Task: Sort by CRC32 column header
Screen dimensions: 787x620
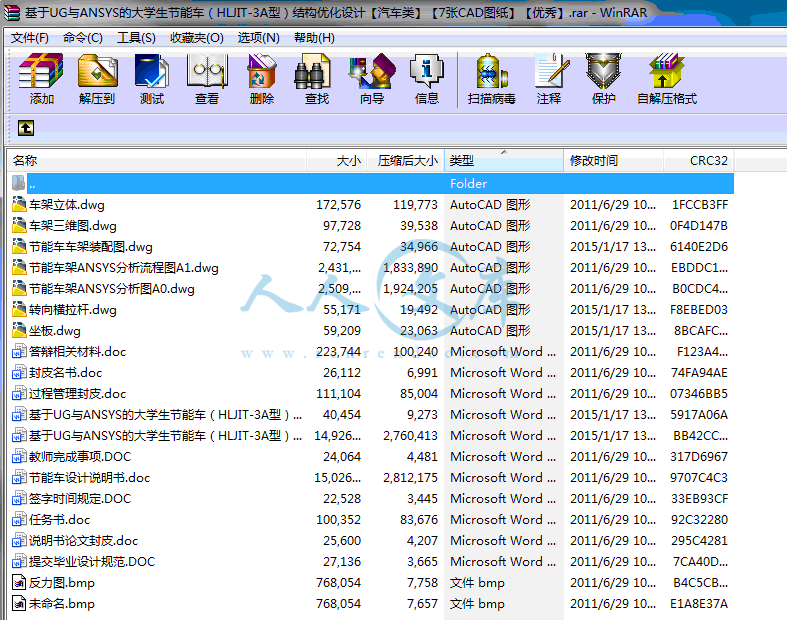Action: pos(699,161)
